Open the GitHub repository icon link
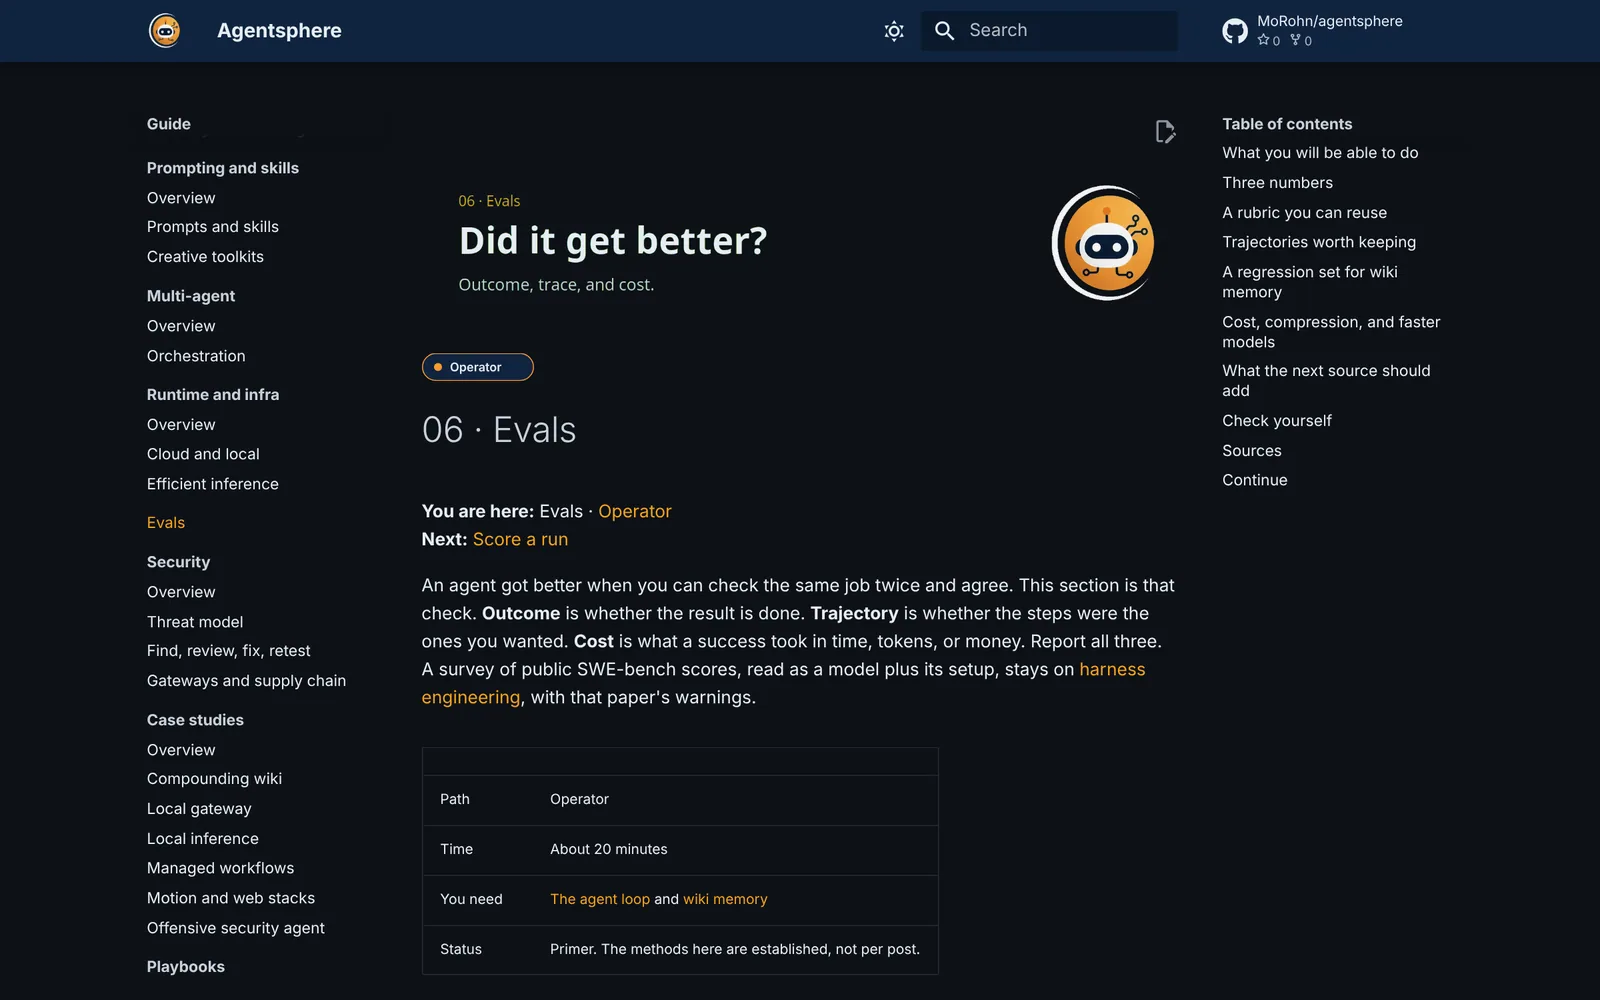The image size is (1600, 1000). [x=1235, y=31]
